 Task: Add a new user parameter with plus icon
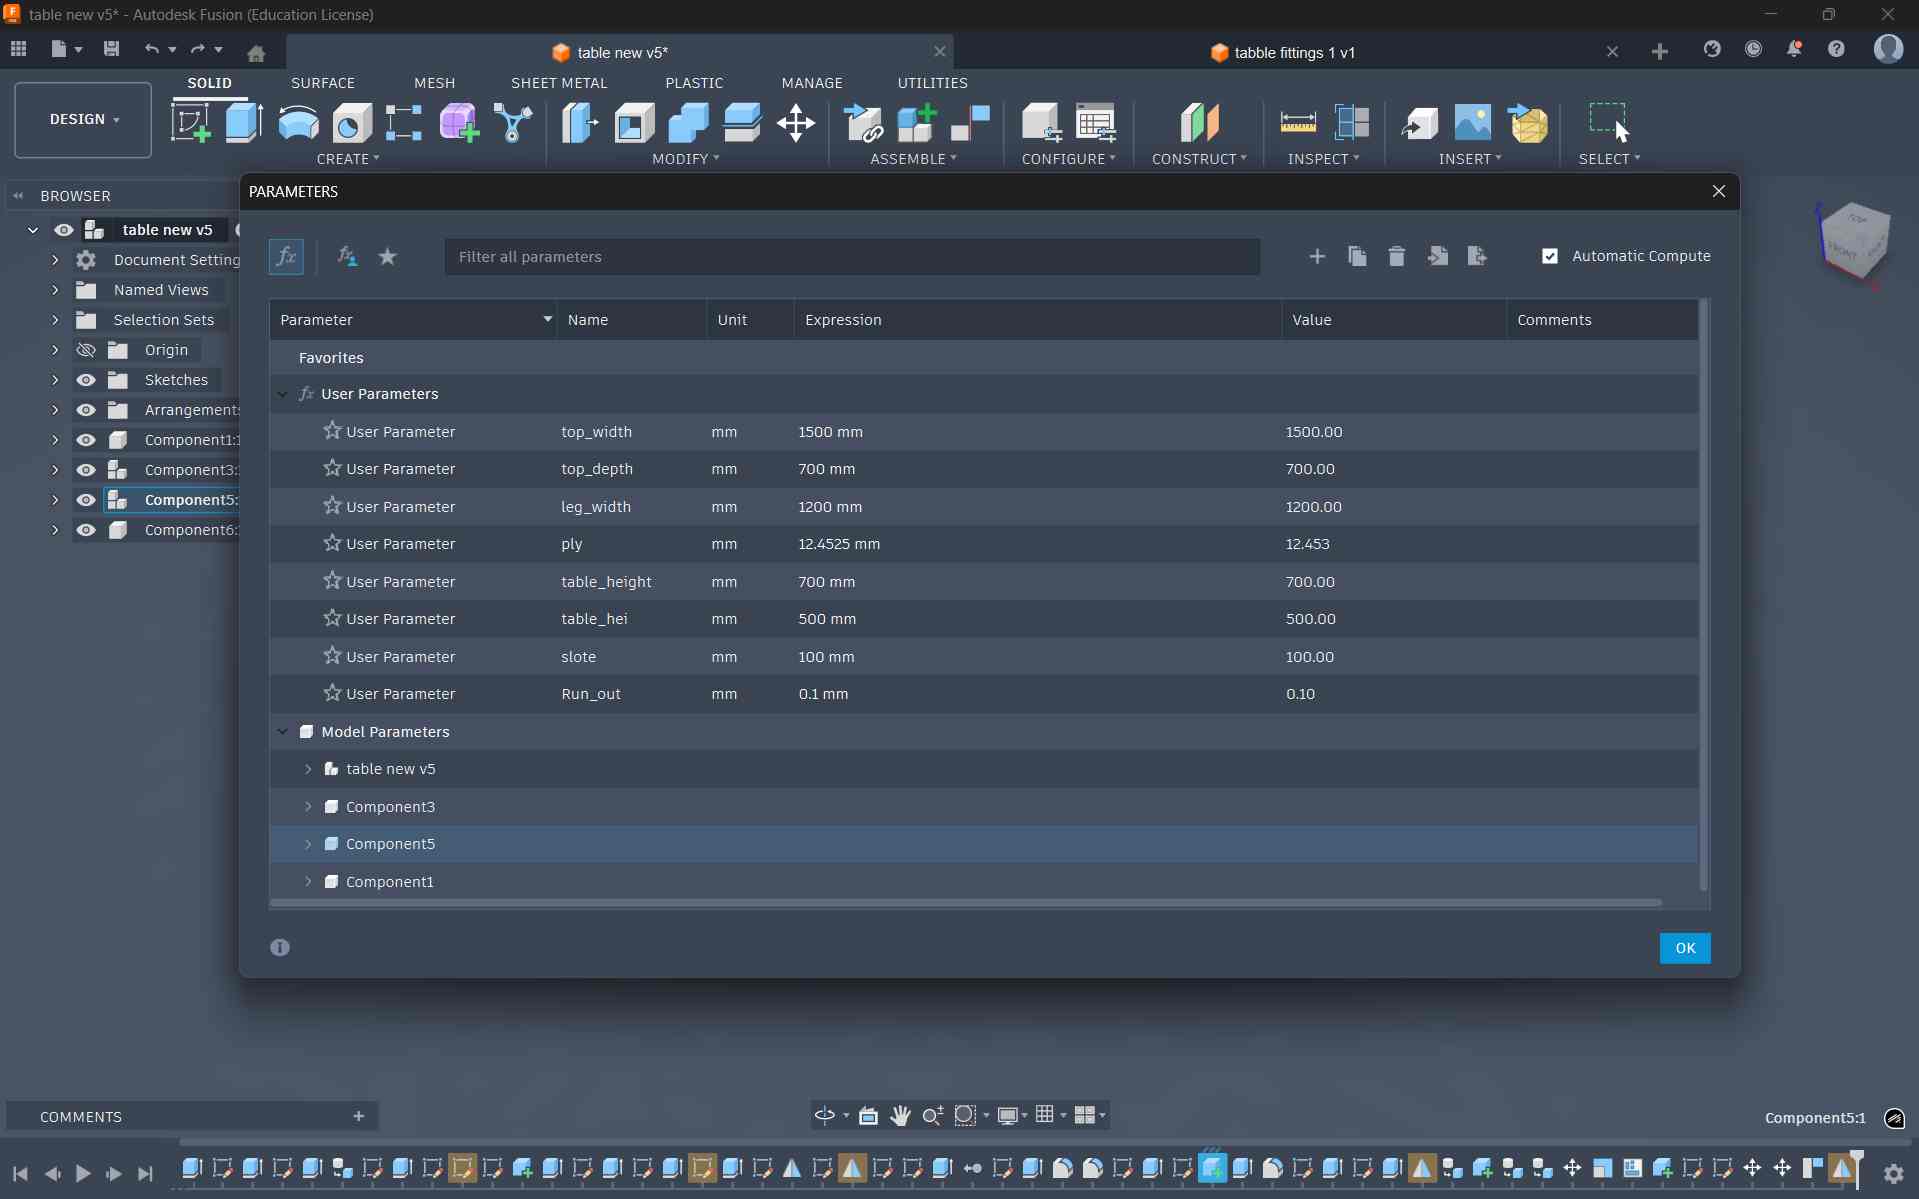point(1317,257)
